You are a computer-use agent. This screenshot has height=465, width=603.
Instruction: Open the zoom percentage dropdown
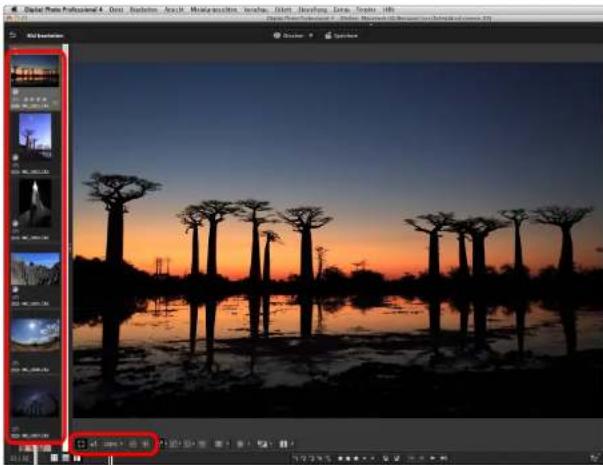[x=113, y=444]
